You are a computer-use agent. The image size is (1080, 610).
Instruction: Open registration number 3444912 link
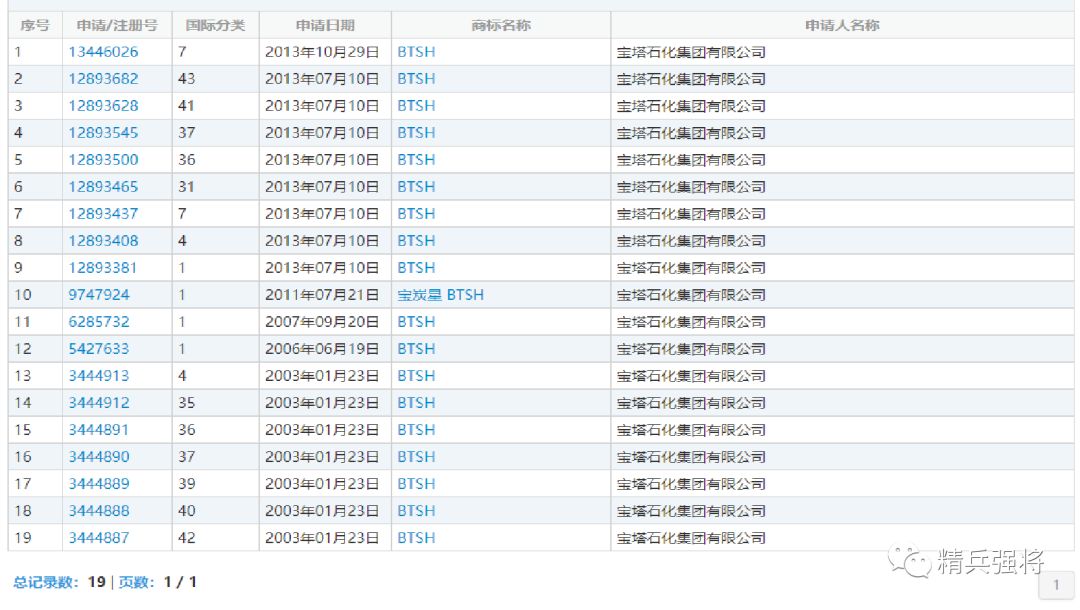[x=98, y=402]
